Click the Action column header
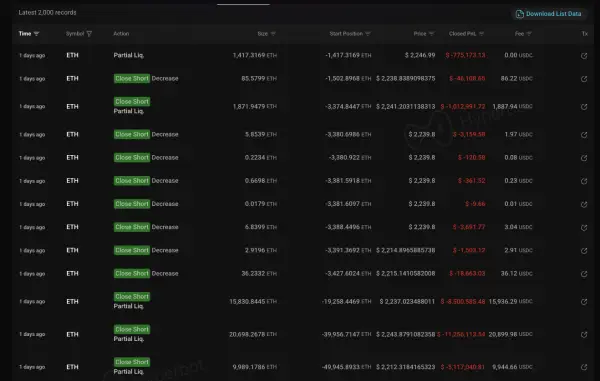This screenshot has width=600, height=381. pyautogui.click(x=121, y=34)
